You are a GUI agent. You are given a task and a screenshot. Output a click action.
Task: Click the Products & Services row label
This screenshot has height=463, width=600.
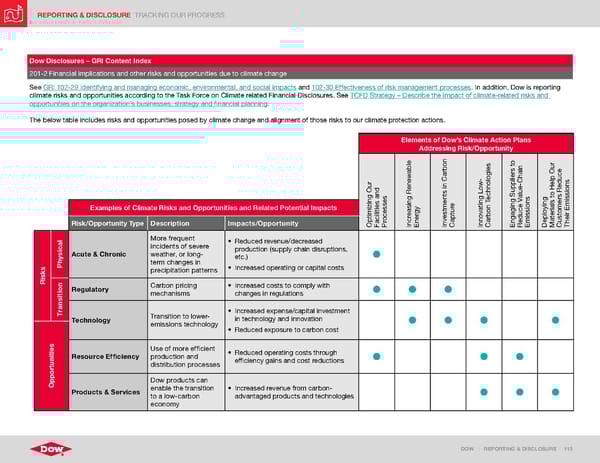[x=105, y=392]
